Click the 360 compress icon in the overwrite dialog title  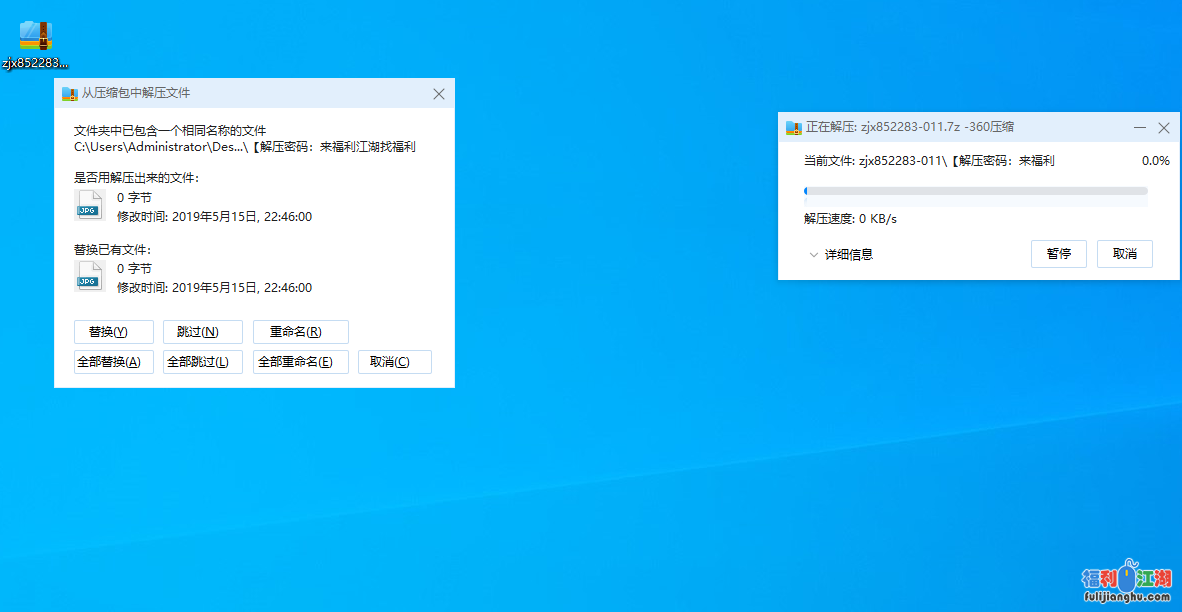[x=70, y=94]
